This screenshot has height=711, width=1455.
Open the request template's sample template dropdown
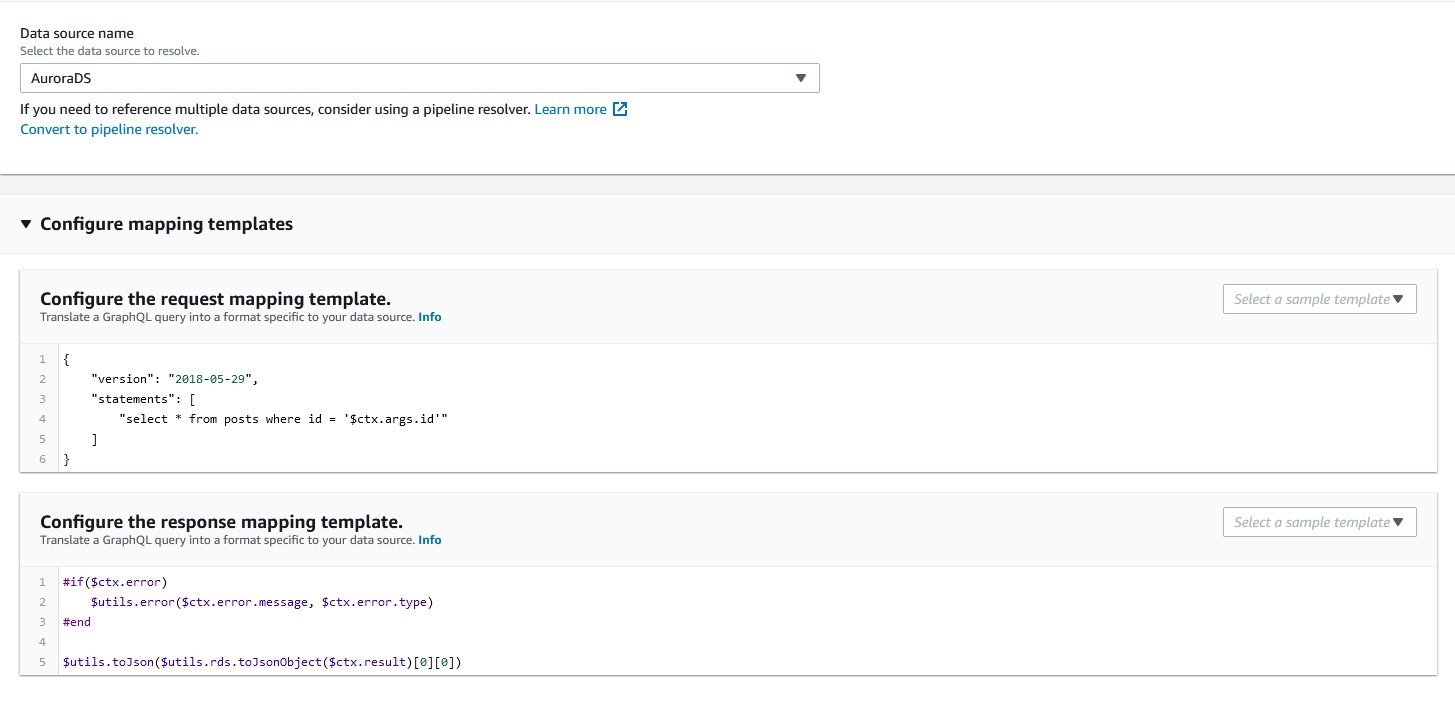[1319, 299]
